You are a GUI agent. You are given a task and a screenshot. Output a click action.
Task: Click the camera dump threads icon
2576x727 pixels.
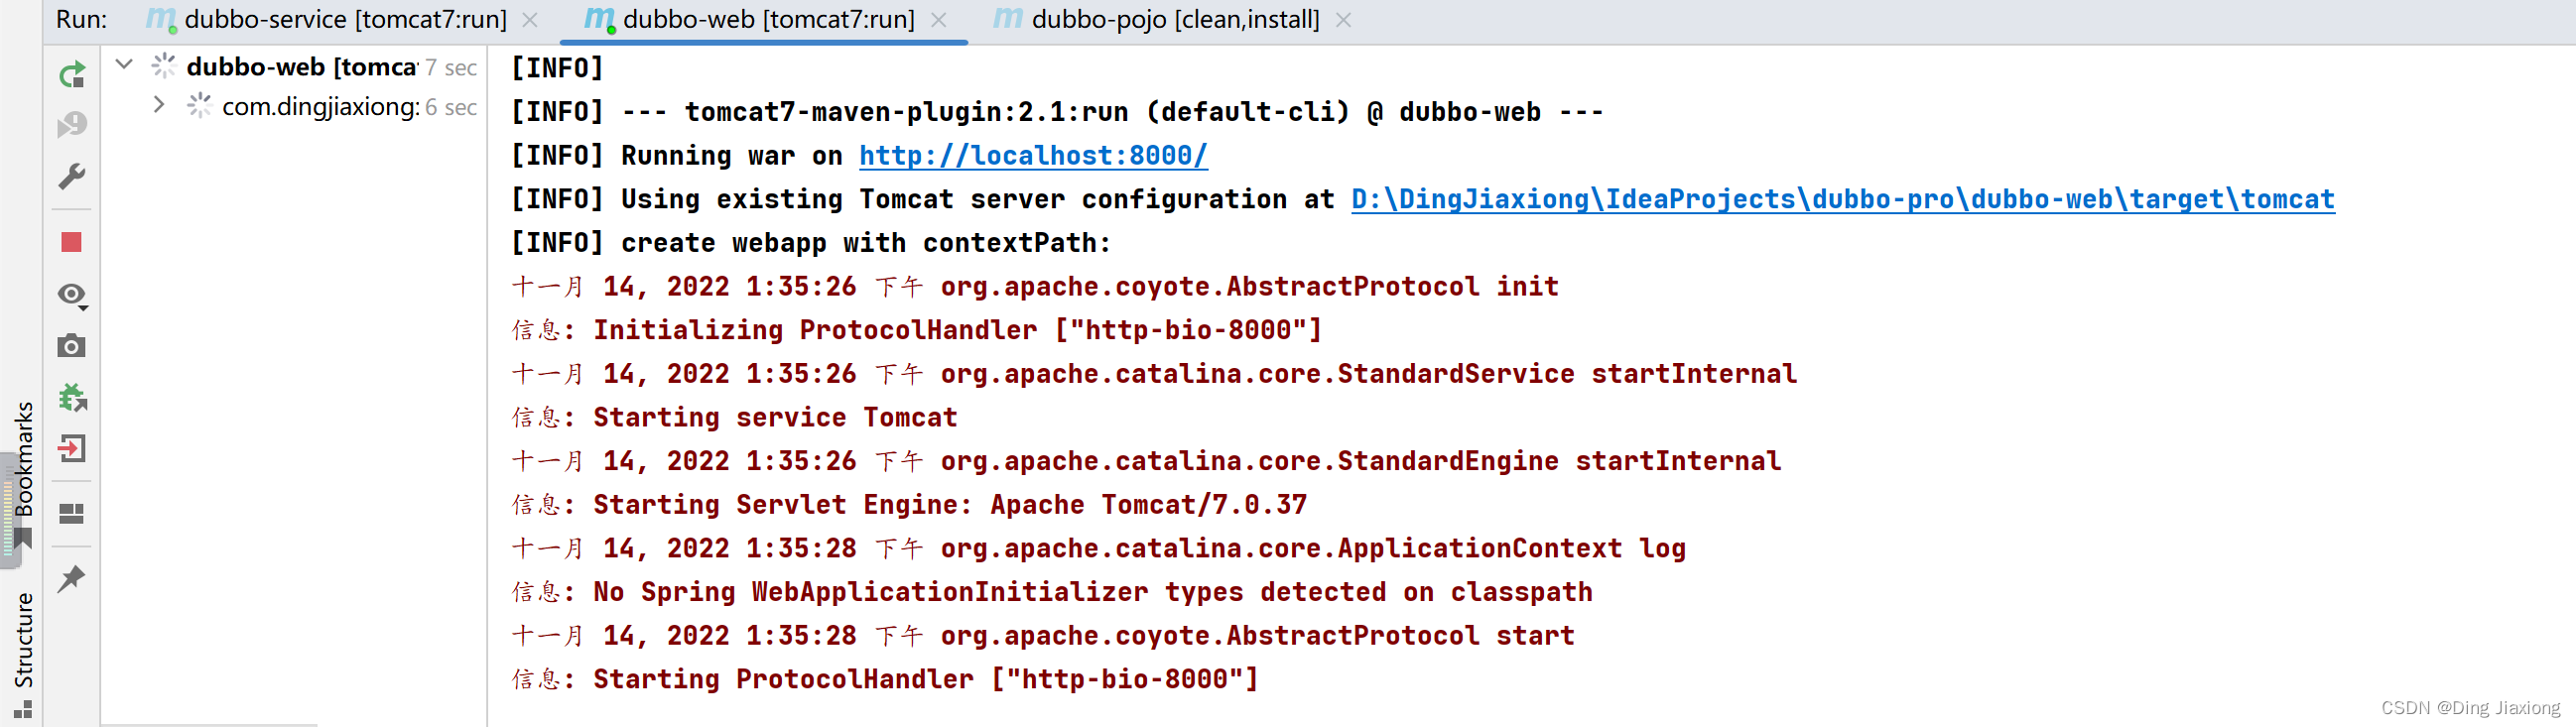coord(72,346)
